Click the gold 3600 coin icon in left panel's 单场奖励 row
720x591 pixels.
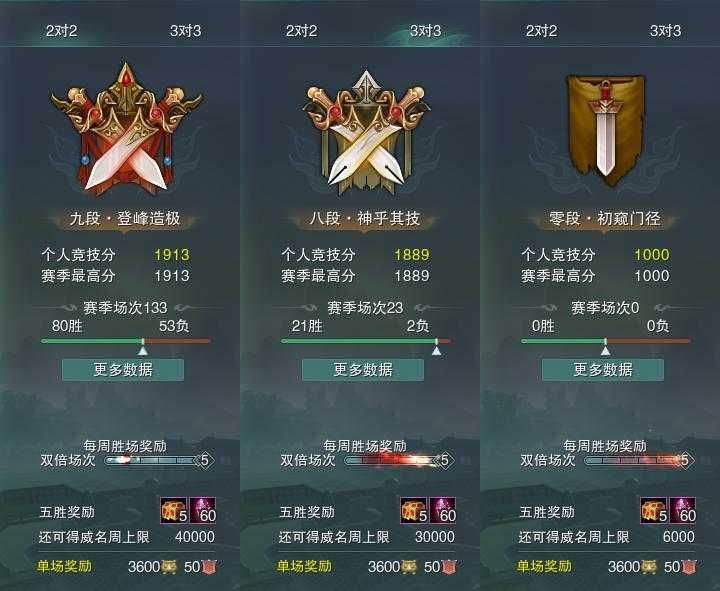(169, 567)
